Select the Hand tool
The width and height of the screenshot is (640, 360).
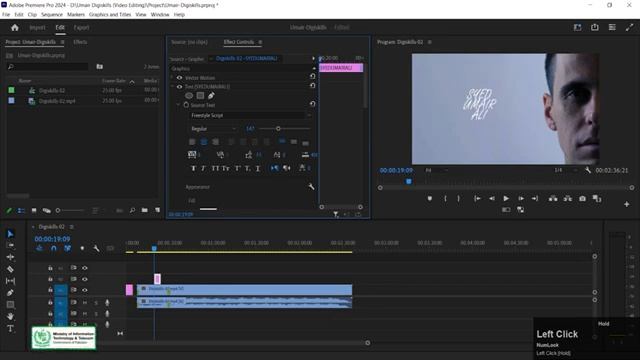pyautogui.click(x=10, y=316)
